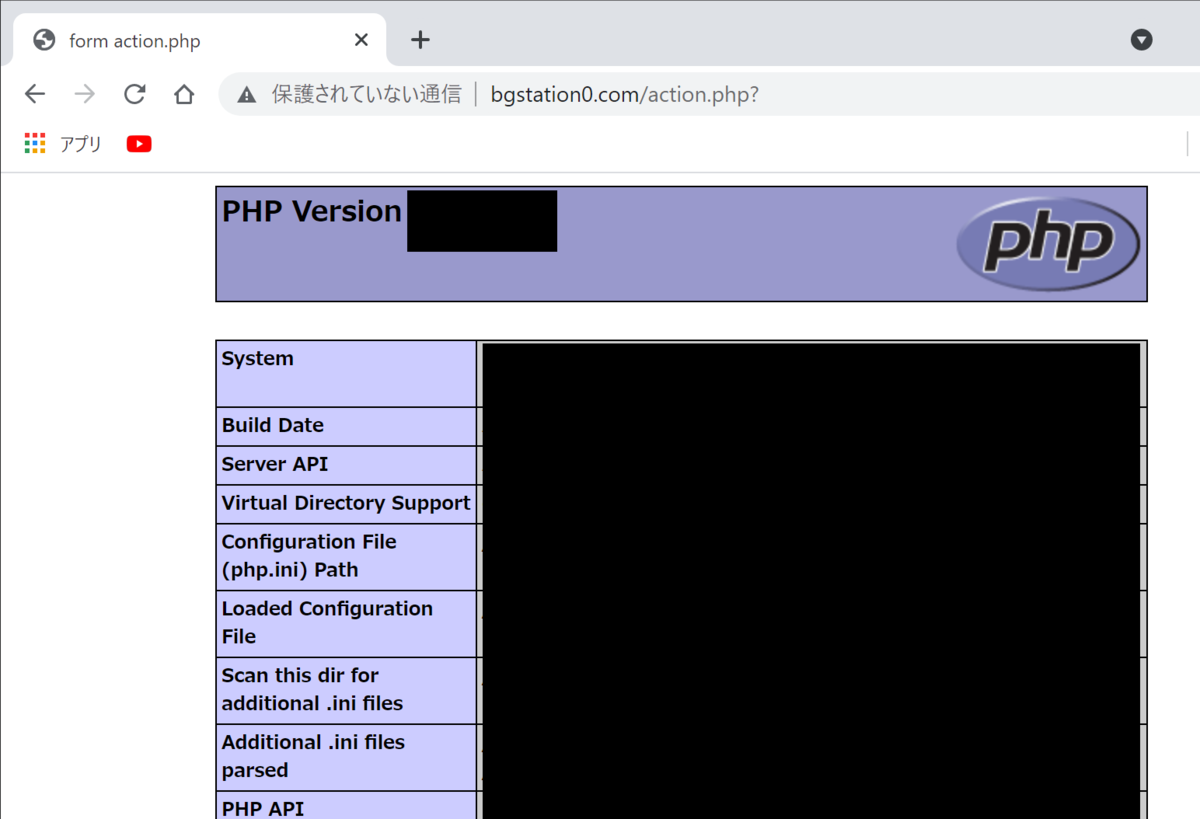1200x819 pixels.
Task: Open a new tab with the plus button
Action: pos(420,40)
